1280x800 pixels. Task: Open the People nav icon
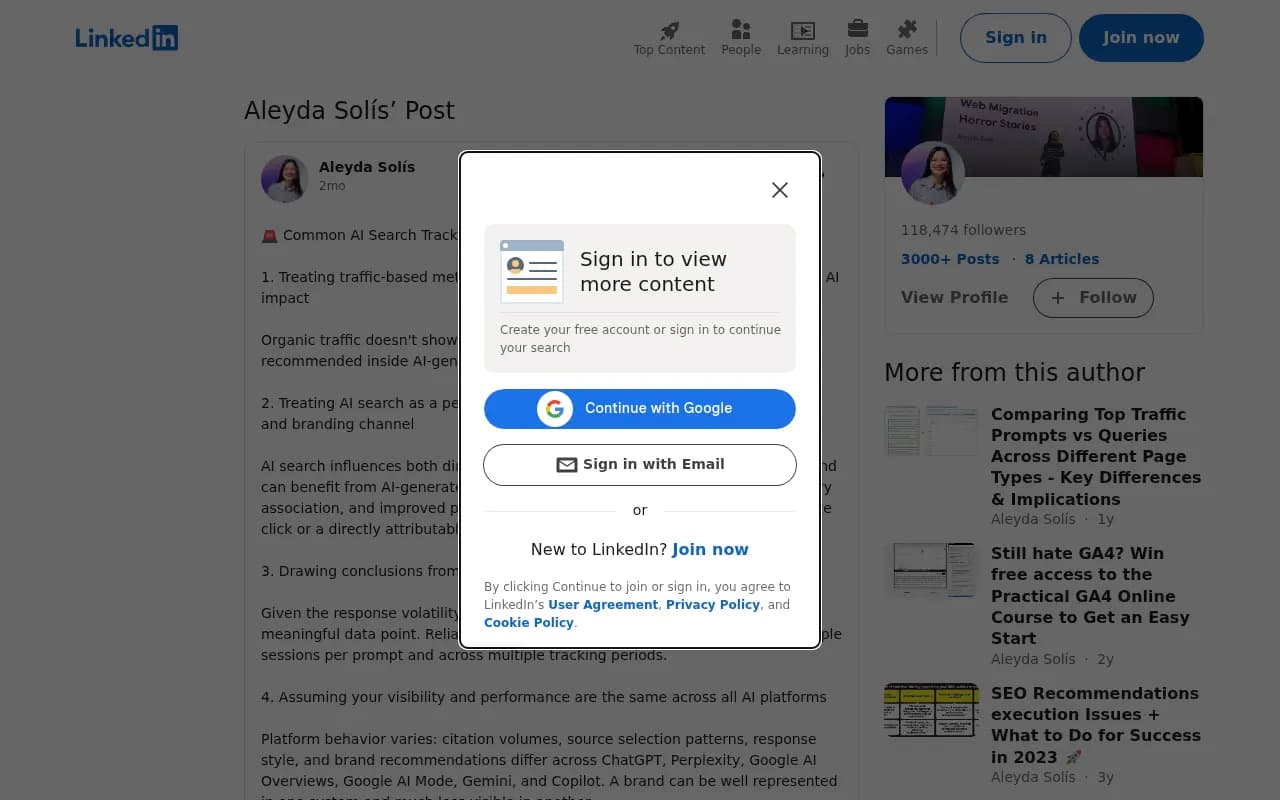741,30
